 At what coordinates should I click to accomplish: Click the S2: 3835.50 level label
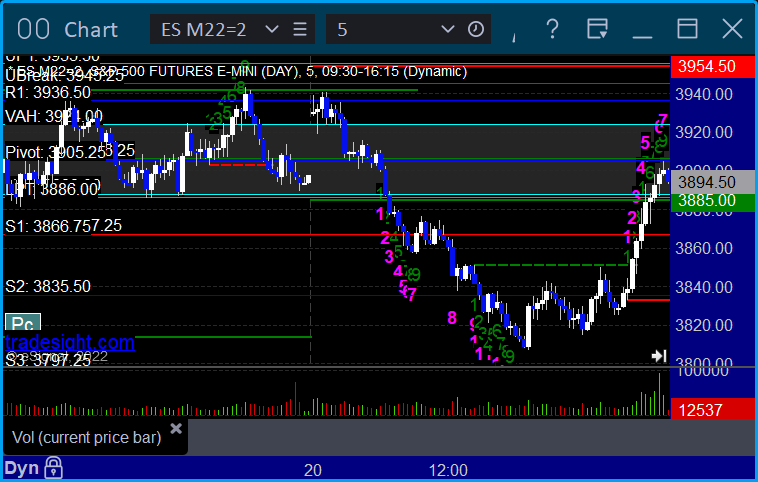point(48,286)
